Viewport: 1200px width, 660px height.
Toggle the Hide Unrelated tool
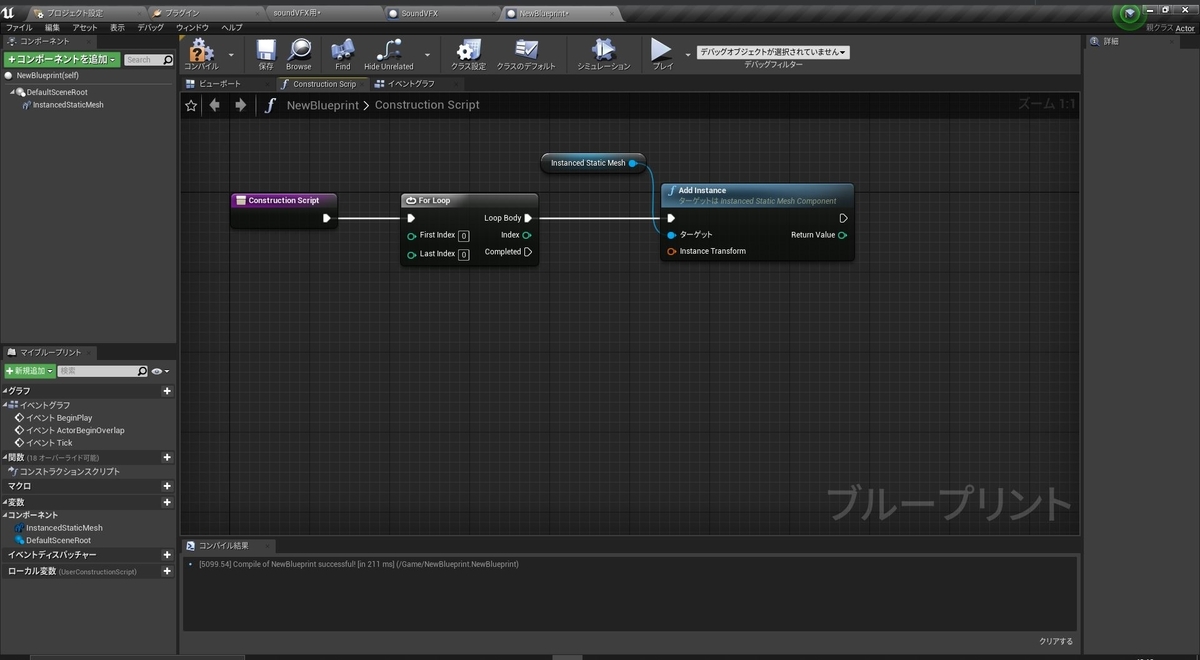[389, 53]
